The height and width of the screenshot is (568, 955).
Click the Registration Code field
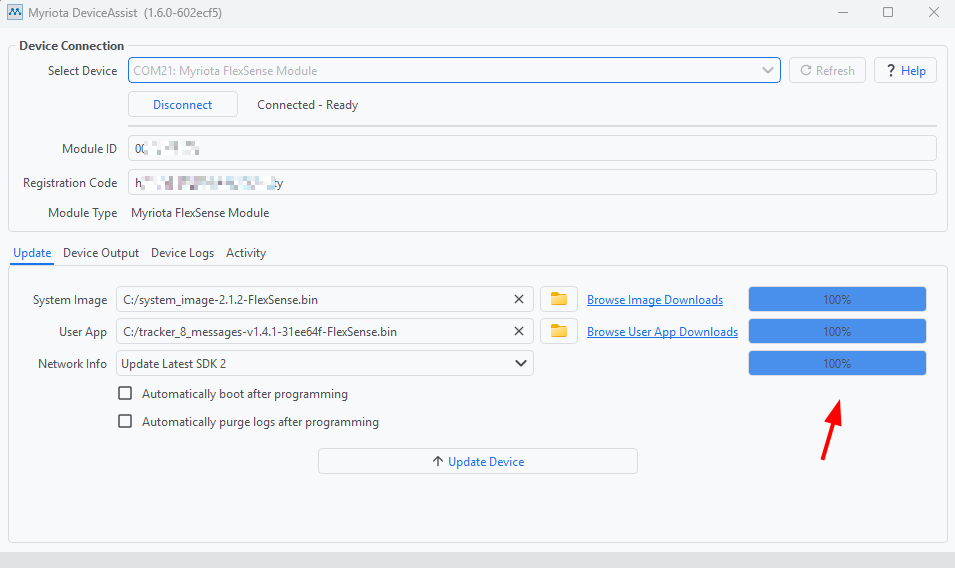click(x=532, y=182)
